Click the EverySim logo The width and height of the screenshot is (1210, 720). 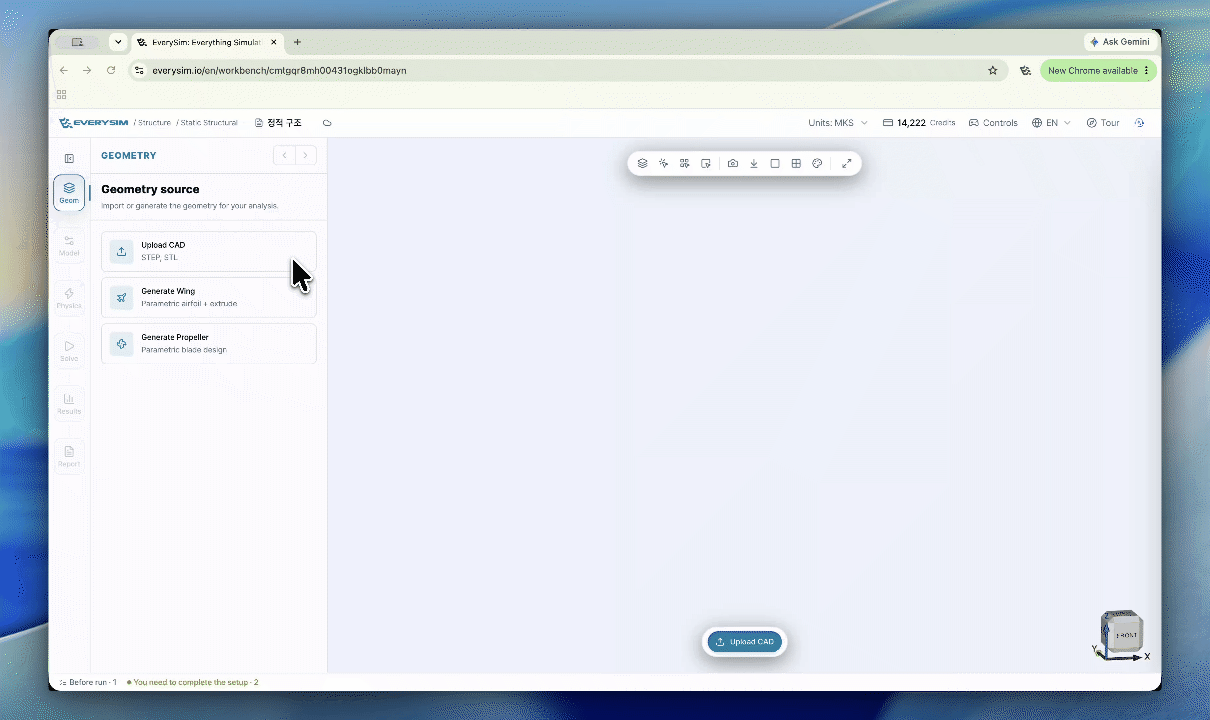[x=93, y=123]
